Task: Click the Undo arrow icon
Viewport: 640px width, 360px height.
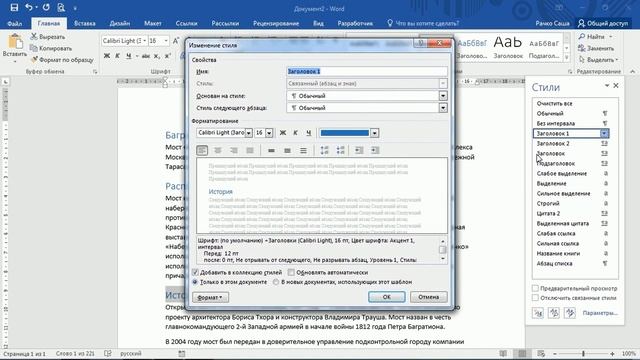Action: [29, 7]
